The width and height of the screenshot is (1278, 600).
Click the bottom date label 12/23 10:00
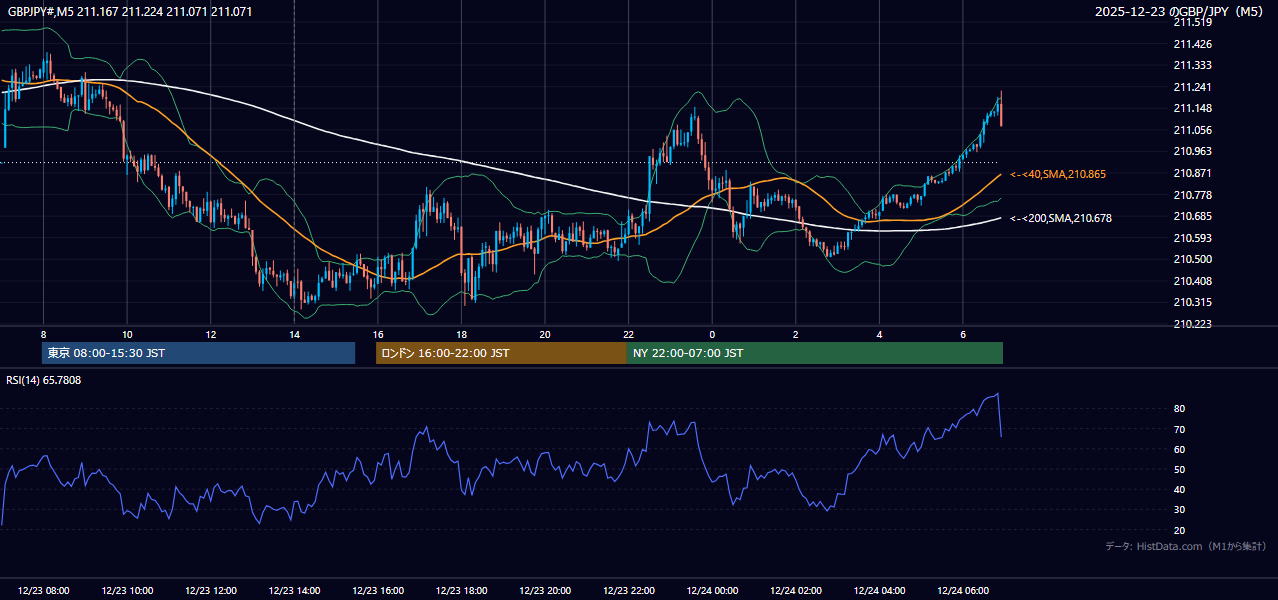[127, 591]
